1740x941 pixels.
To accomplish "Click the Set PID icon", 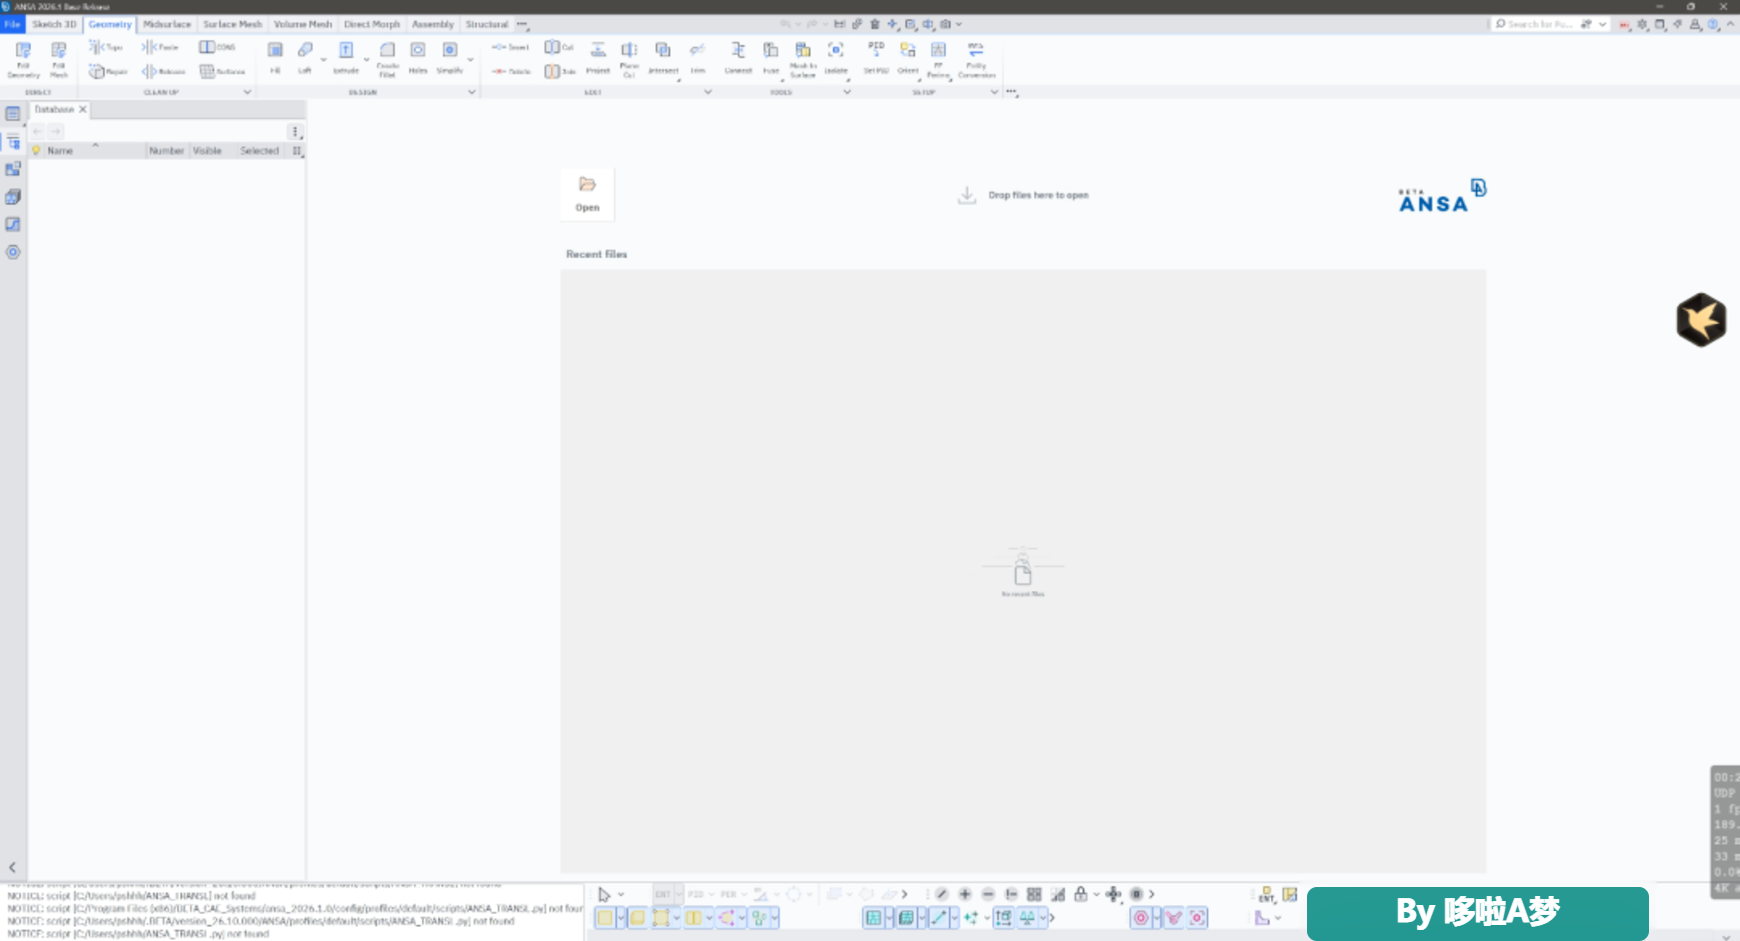I will point(876,57).
